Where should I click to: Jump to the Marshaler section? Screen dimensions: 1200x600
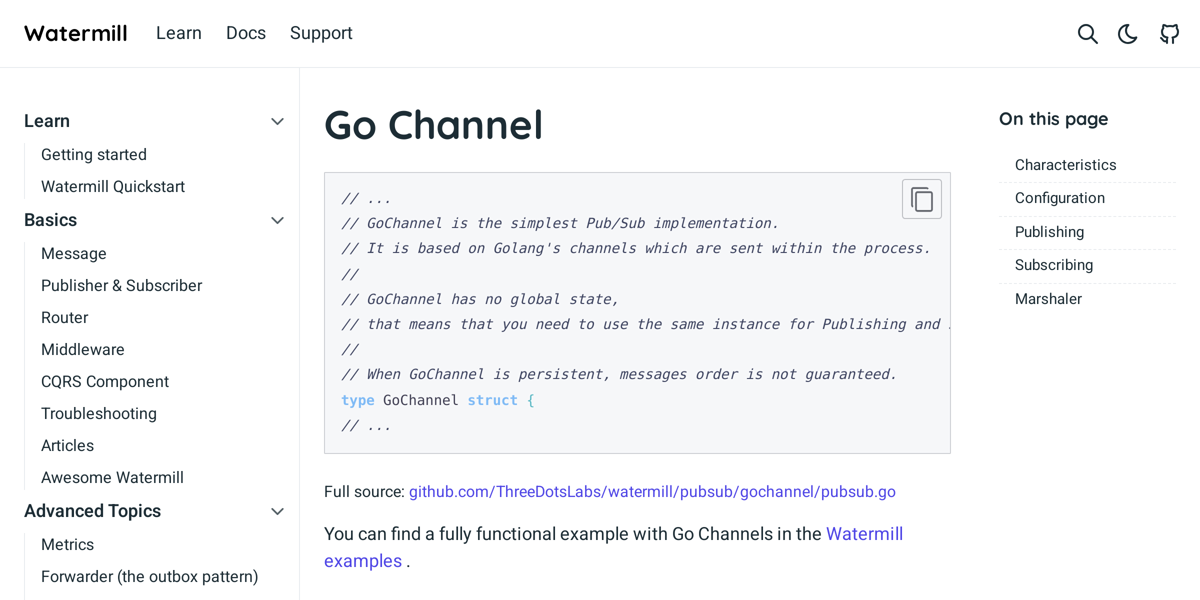click(x=1048, y=298)
